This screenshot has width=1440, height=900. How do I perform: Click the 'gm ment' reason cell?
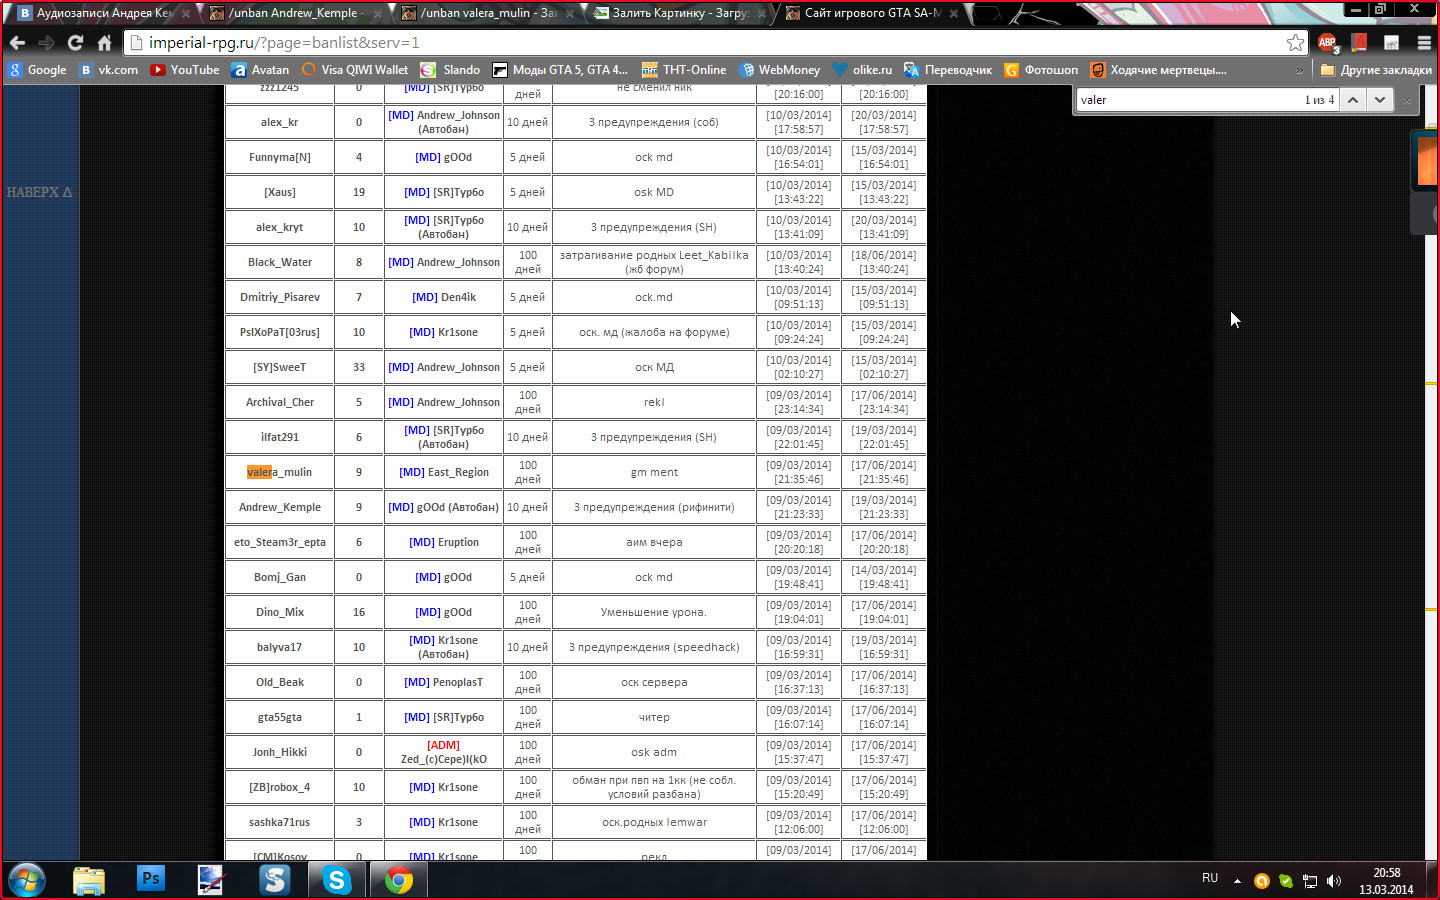pyautogui.click(x=654, y=472)
